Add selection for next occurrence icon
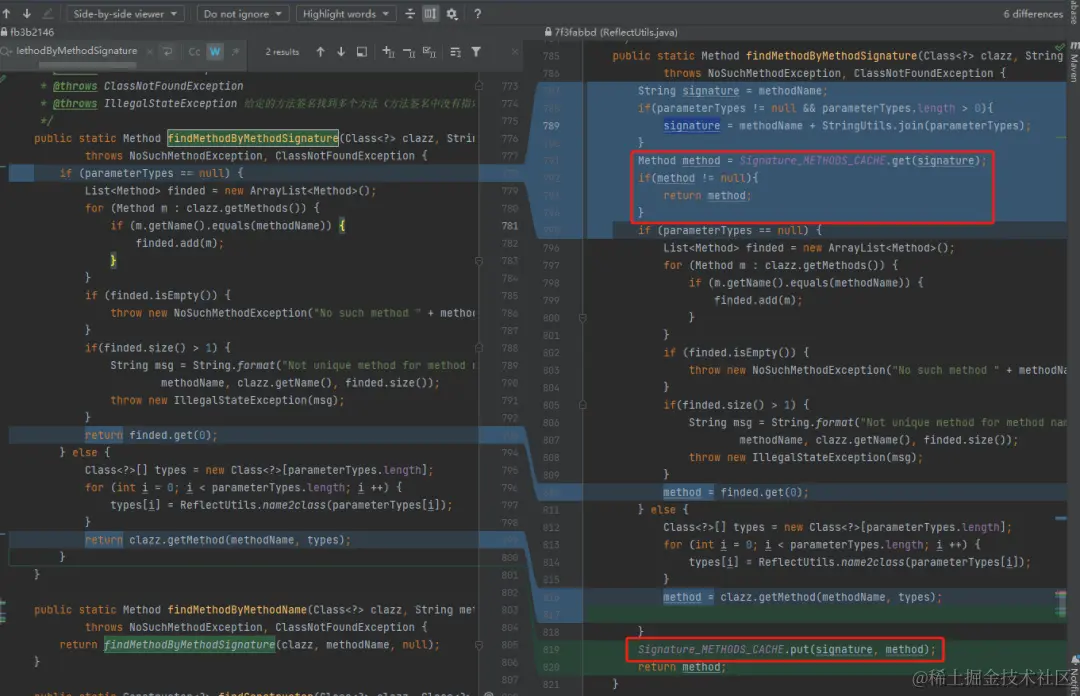 pos(388,52)
